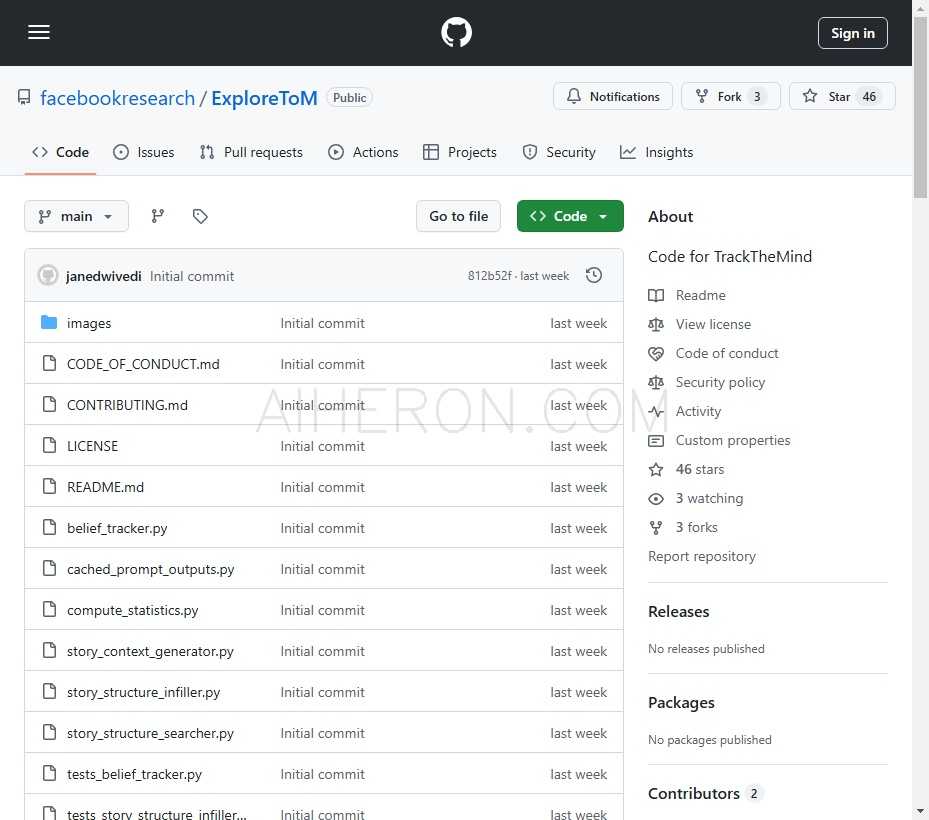Open the Insights tab
This screenshot has width=929, height=820.
point(656,152)
